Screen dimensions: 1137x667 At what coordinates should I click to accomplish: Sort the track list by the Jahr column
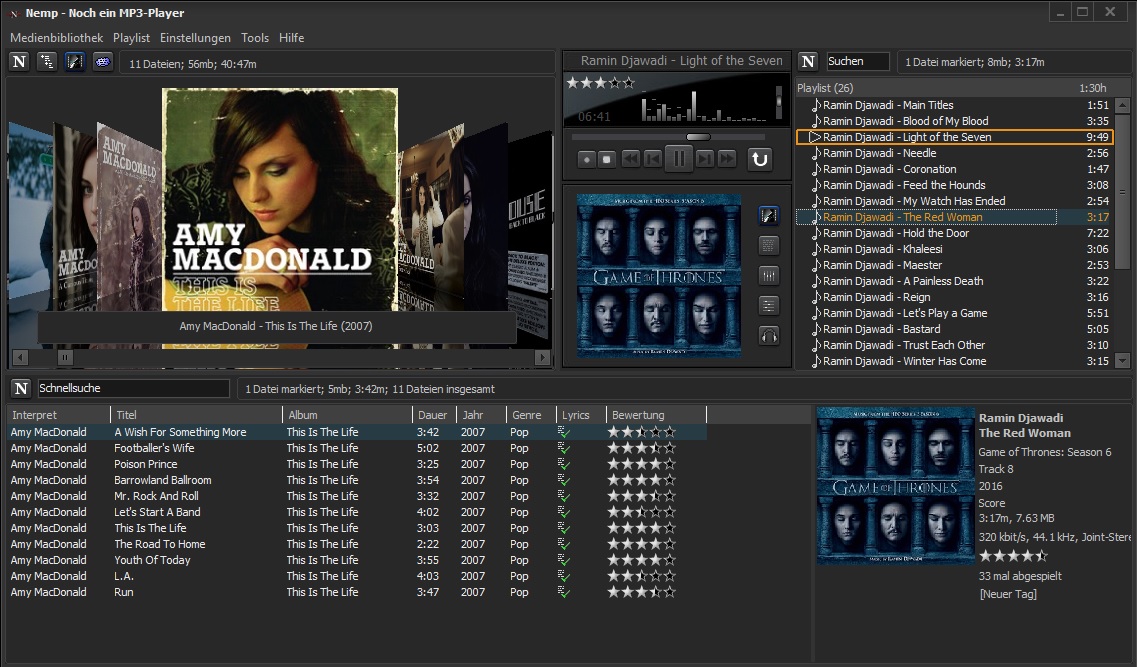(481, 415)
